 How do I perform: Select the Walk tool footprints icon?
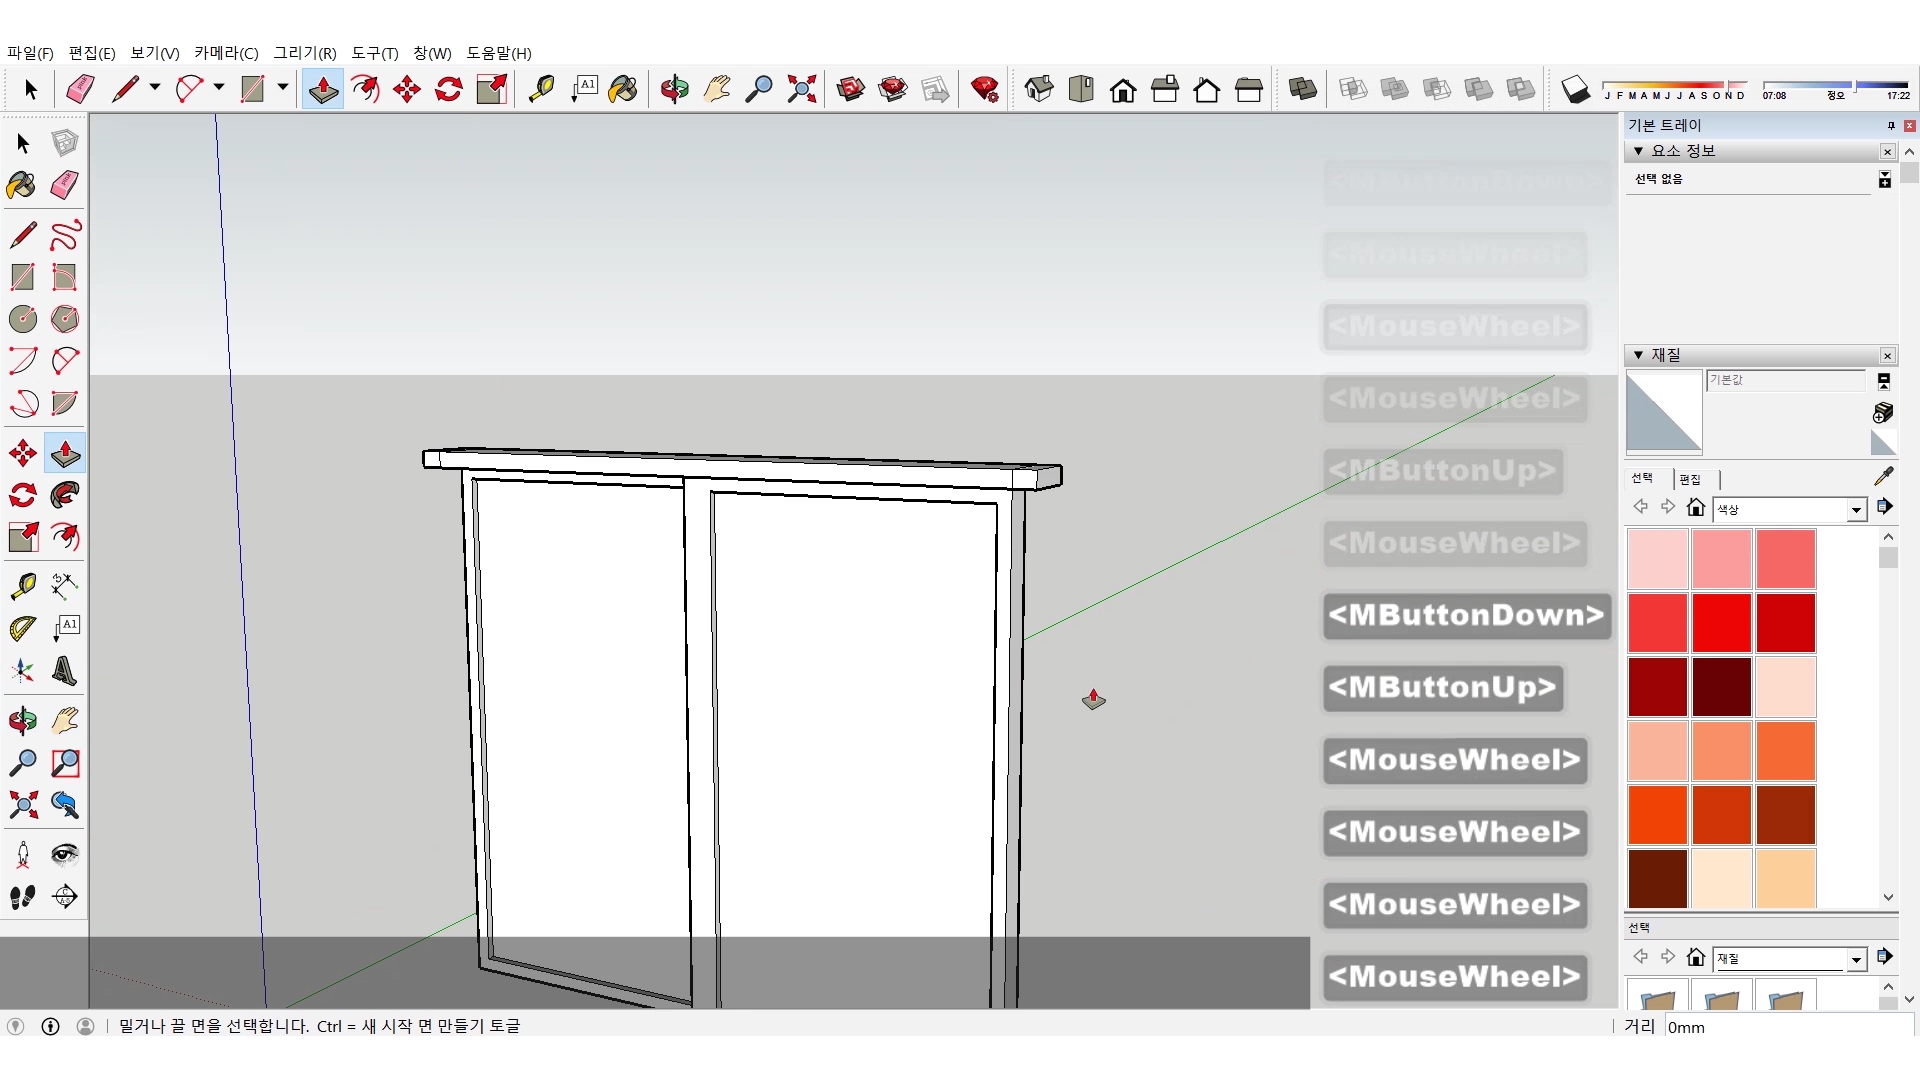coord(22,897)
